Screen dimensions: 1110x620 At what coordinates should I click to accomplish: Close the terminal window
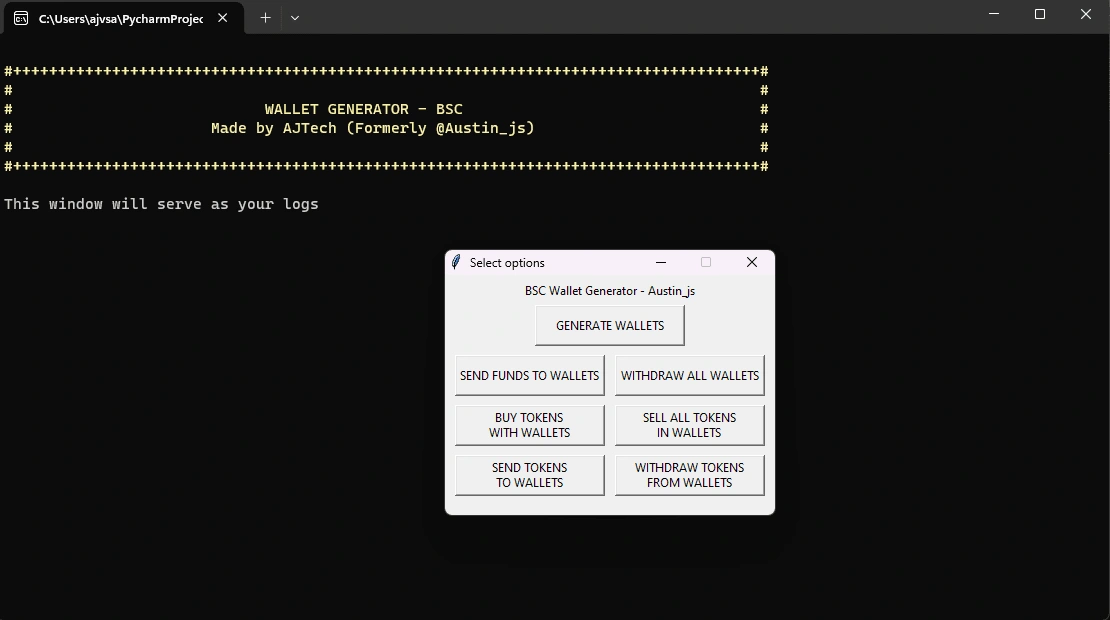click(1086, 15)
